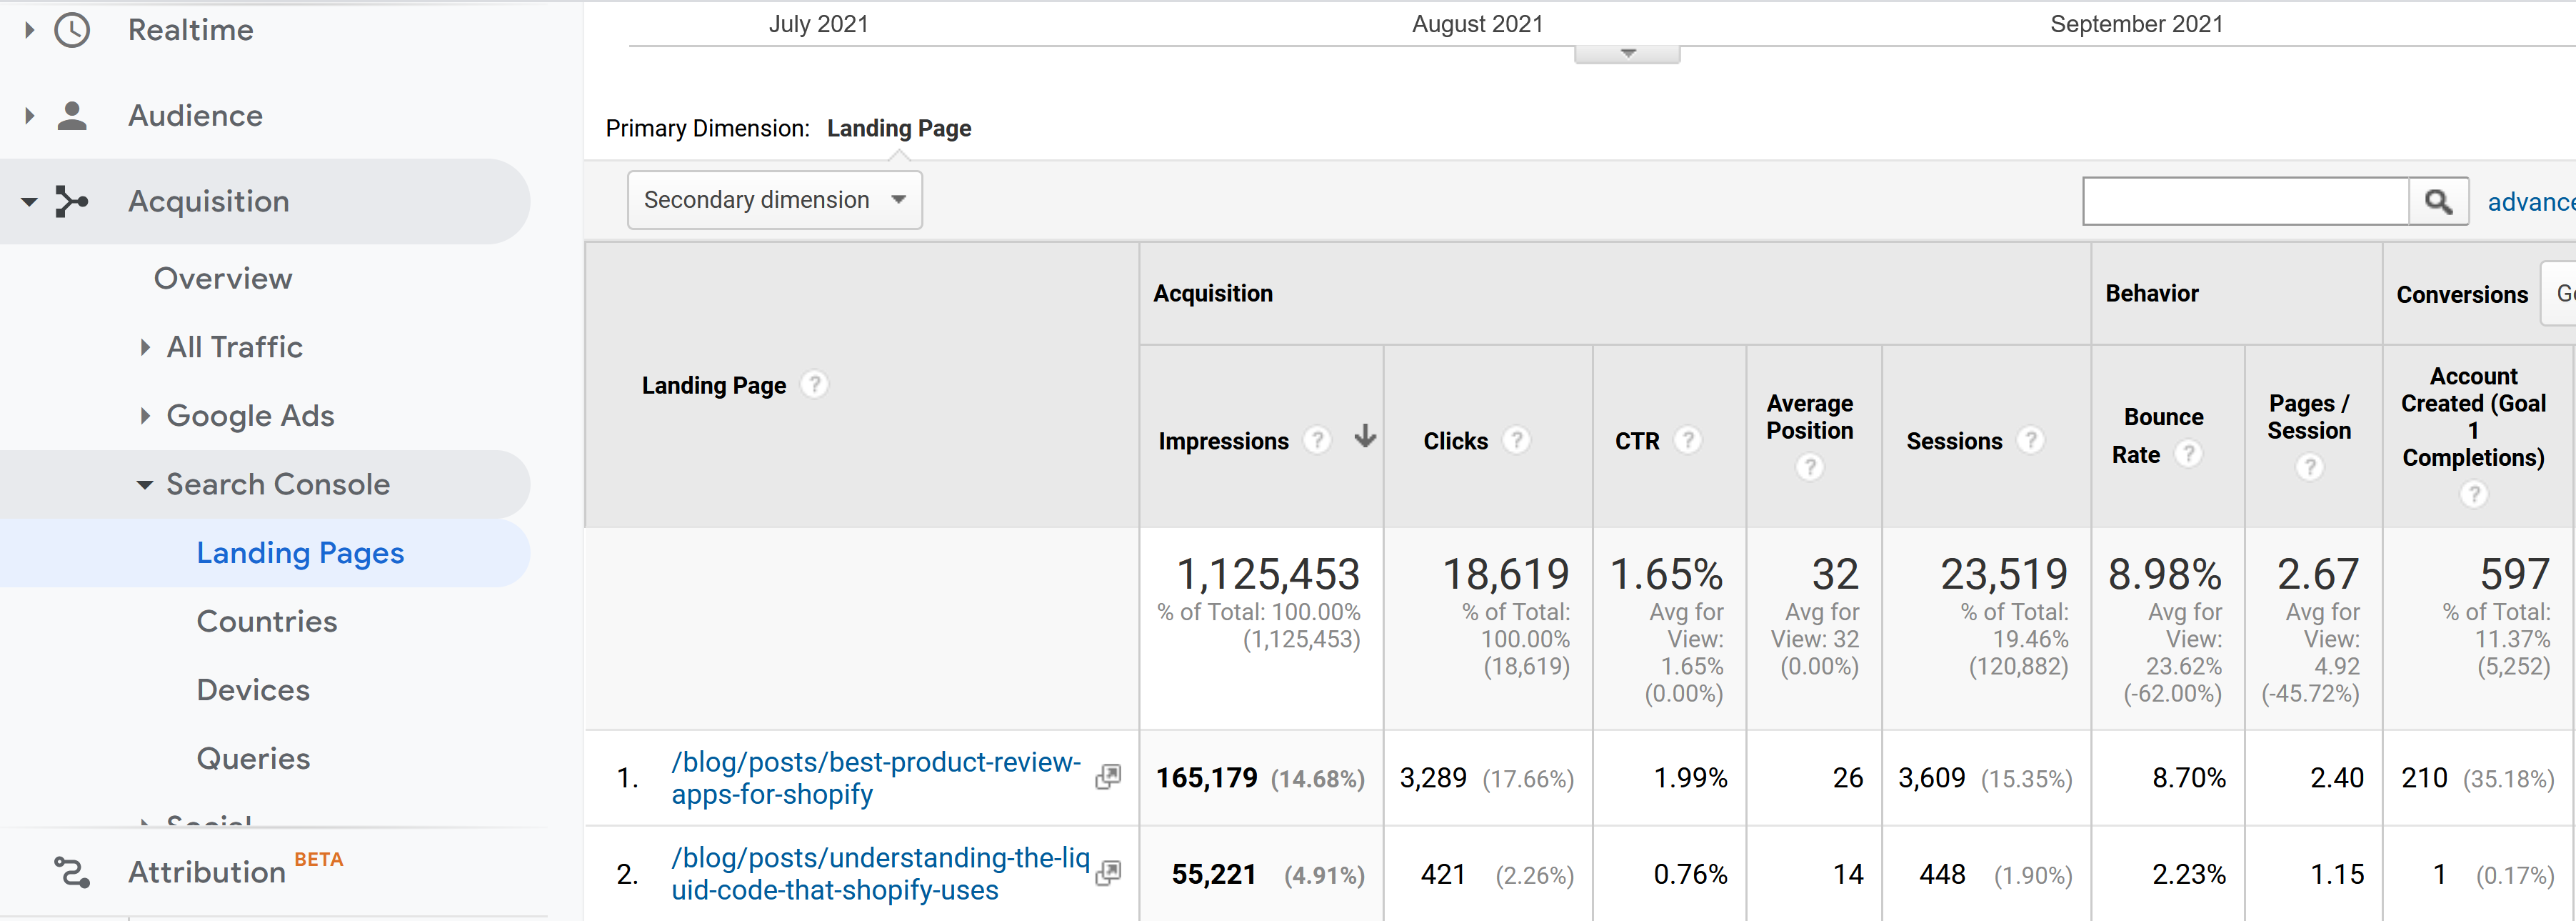Viewport: 2576px width, 921px height.
Task: Open the Secondary dimension dropdown
Action: [775, 200]
